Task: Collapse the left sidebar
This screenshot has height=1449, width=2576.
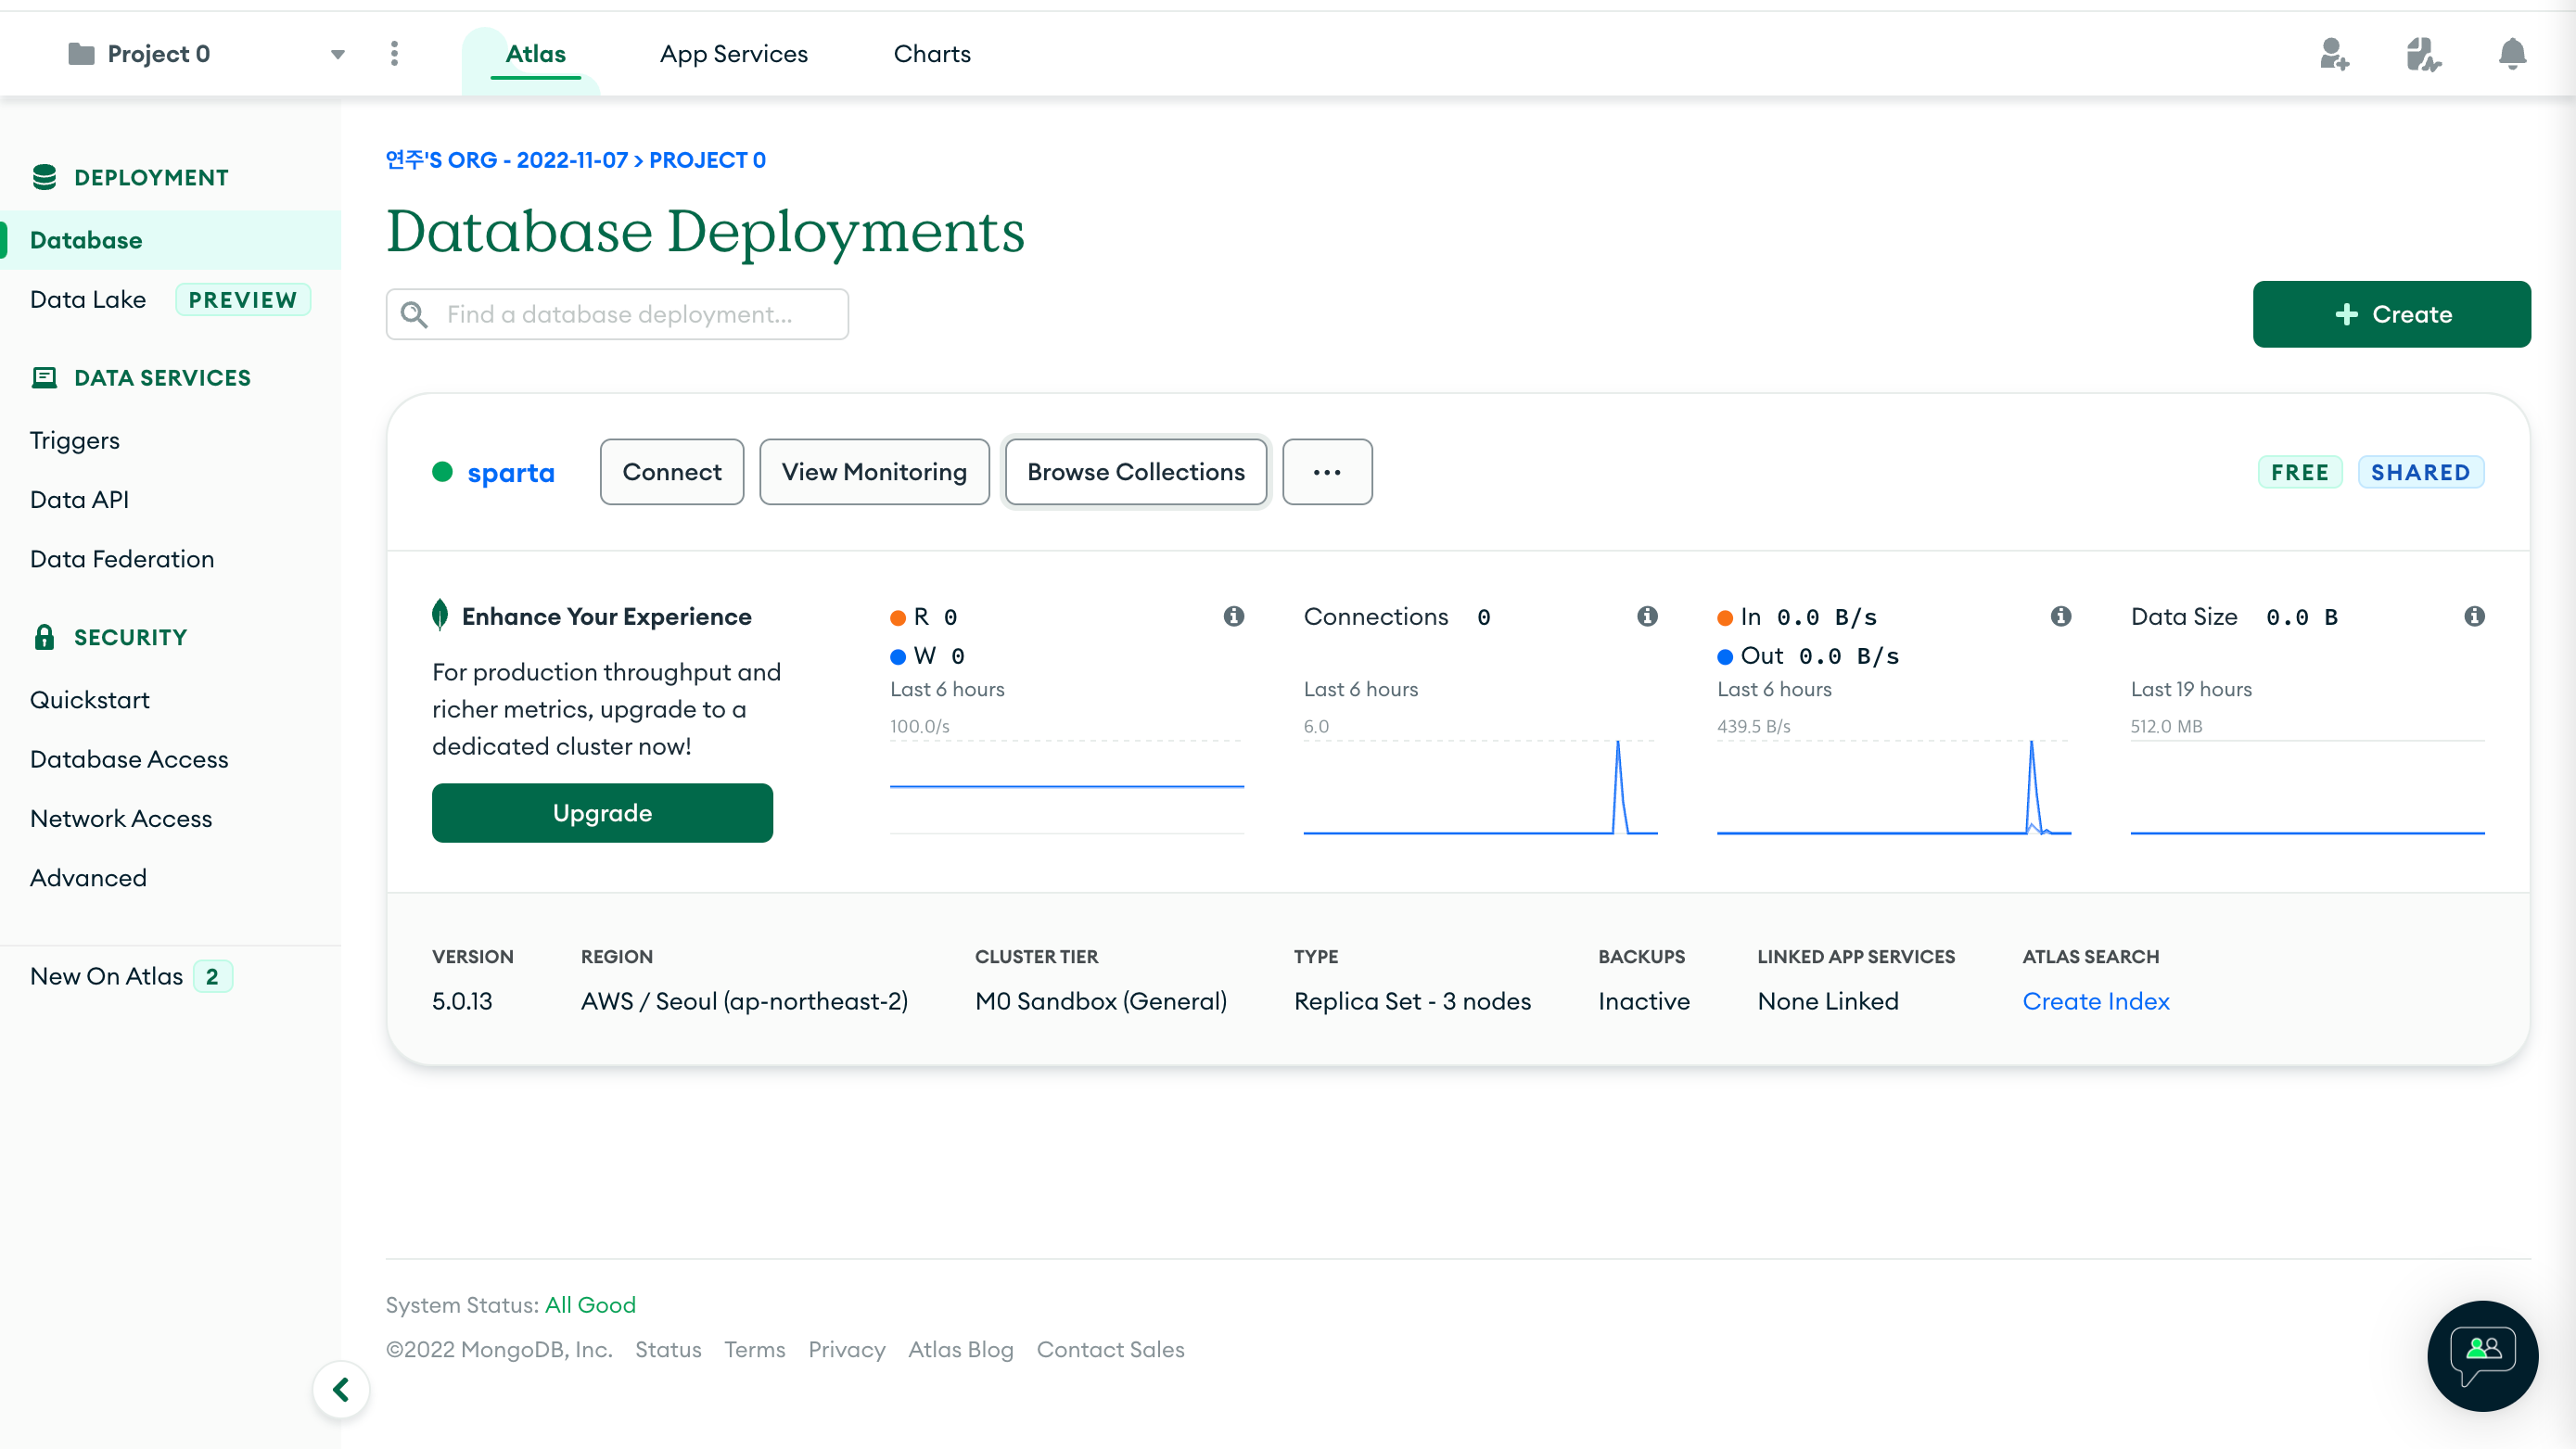Action: tap(341, 1389)
